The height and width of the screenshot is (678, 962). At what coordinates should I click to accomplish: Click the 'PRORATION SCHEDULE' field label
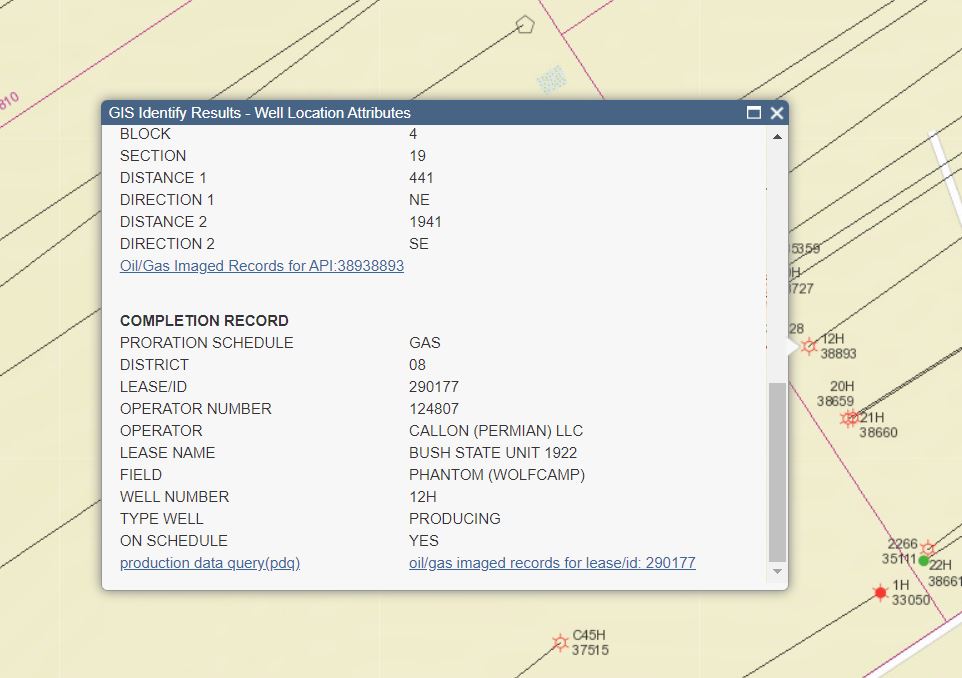(207, 342)
